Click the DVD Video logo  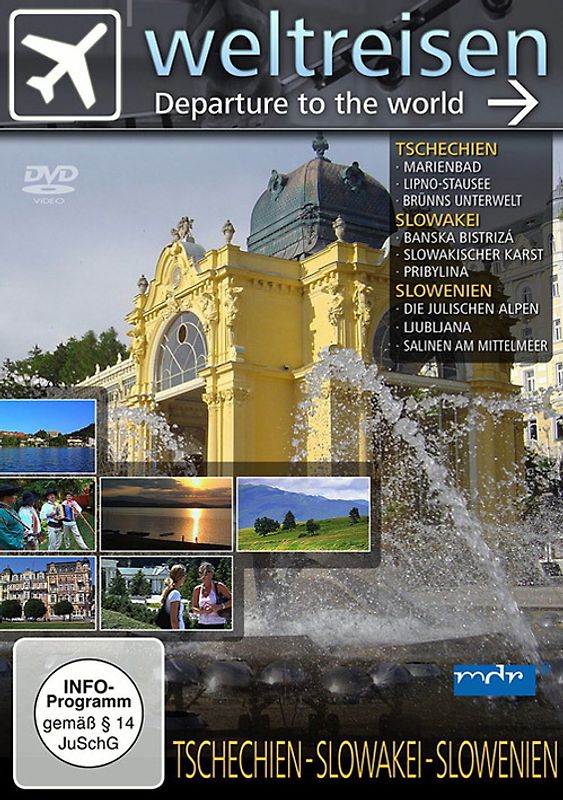click(x=50, y=184)
